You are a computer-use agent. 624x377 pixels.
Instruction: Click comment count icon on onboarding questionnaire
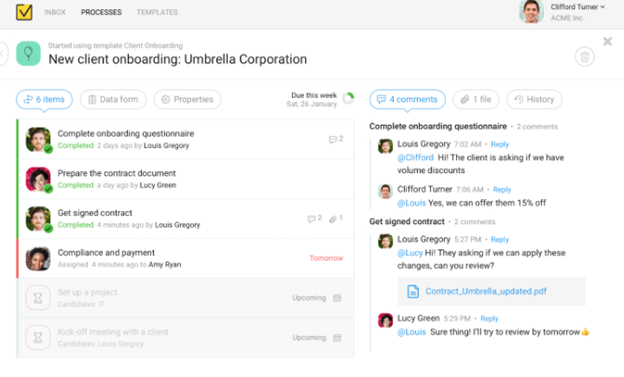[x=336, y=139]
